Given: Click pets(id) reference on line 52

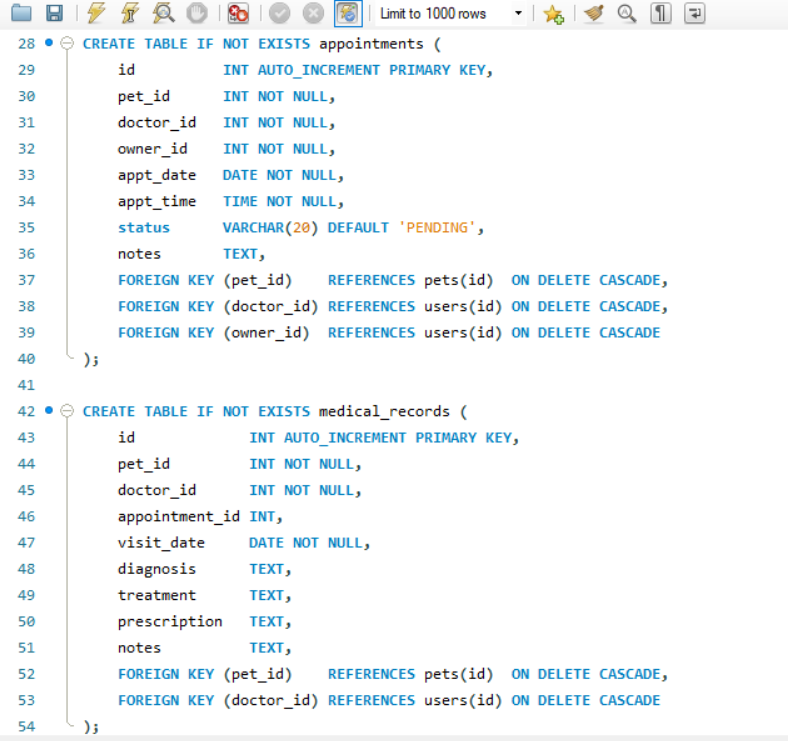Looking at the screenshot, I should coord(458,674).
